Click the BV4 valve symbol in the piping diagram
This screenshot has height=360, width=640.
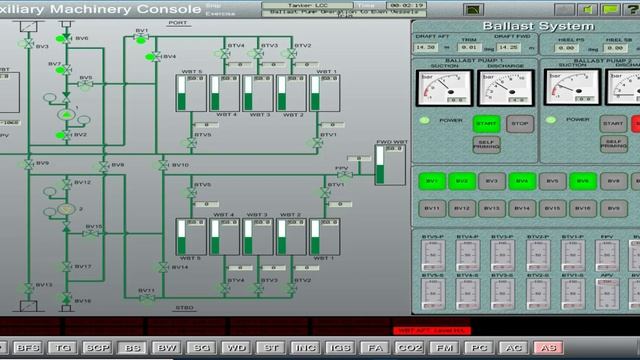(156, 57)
